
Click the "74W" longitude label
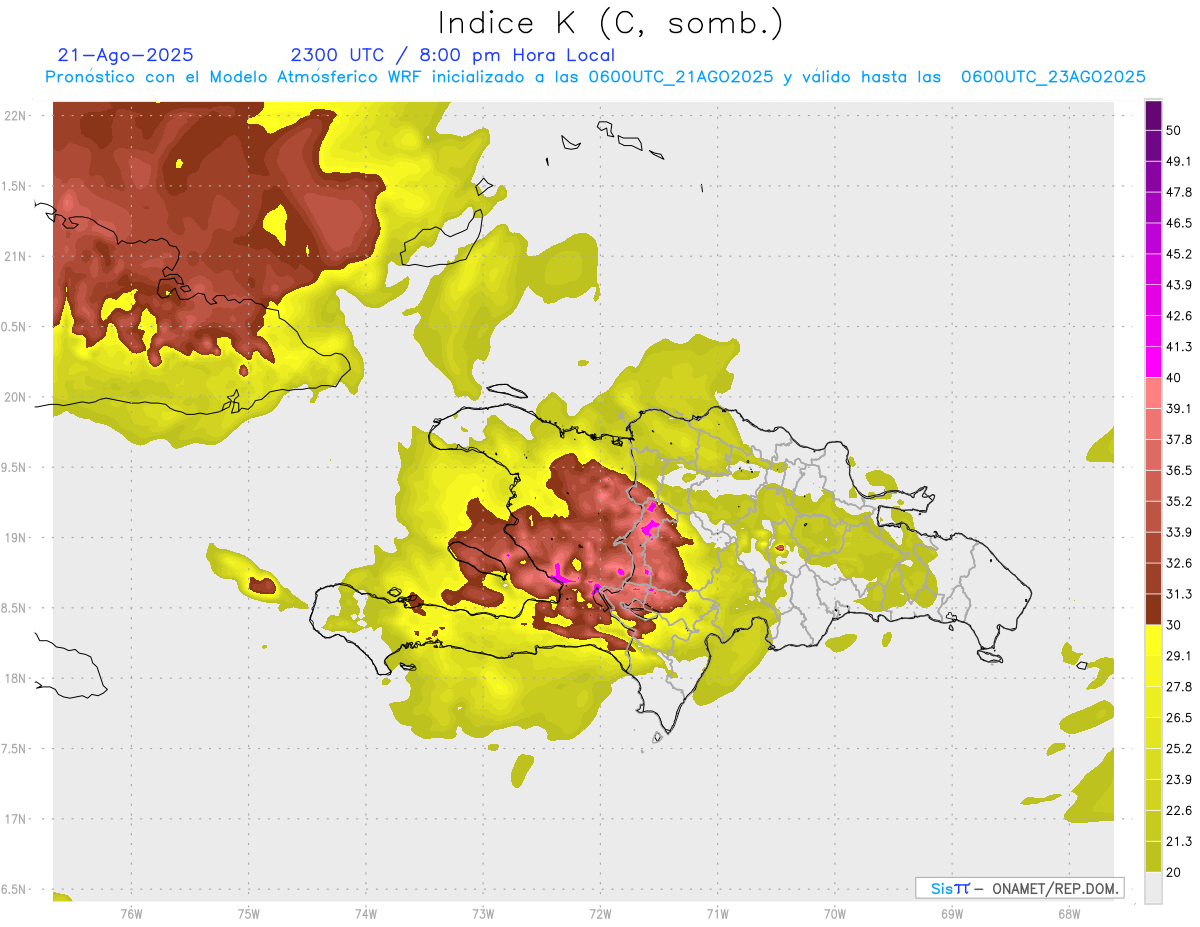(365, 913)
